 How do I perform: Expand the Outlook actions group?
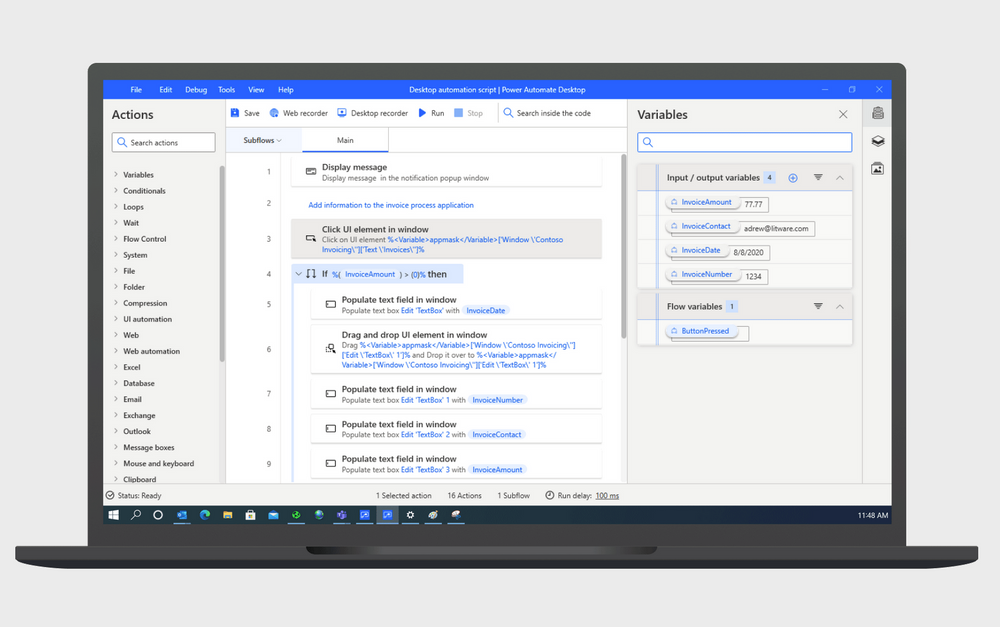(116, 431)
